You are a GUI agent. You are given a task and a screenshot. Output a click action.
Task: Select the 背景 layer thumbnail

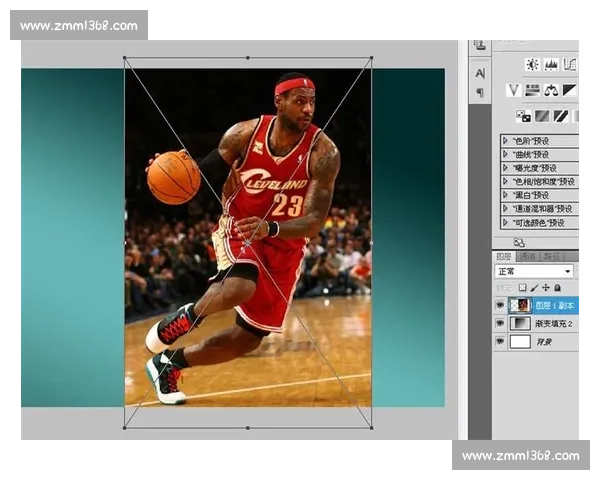pos(520,341)
